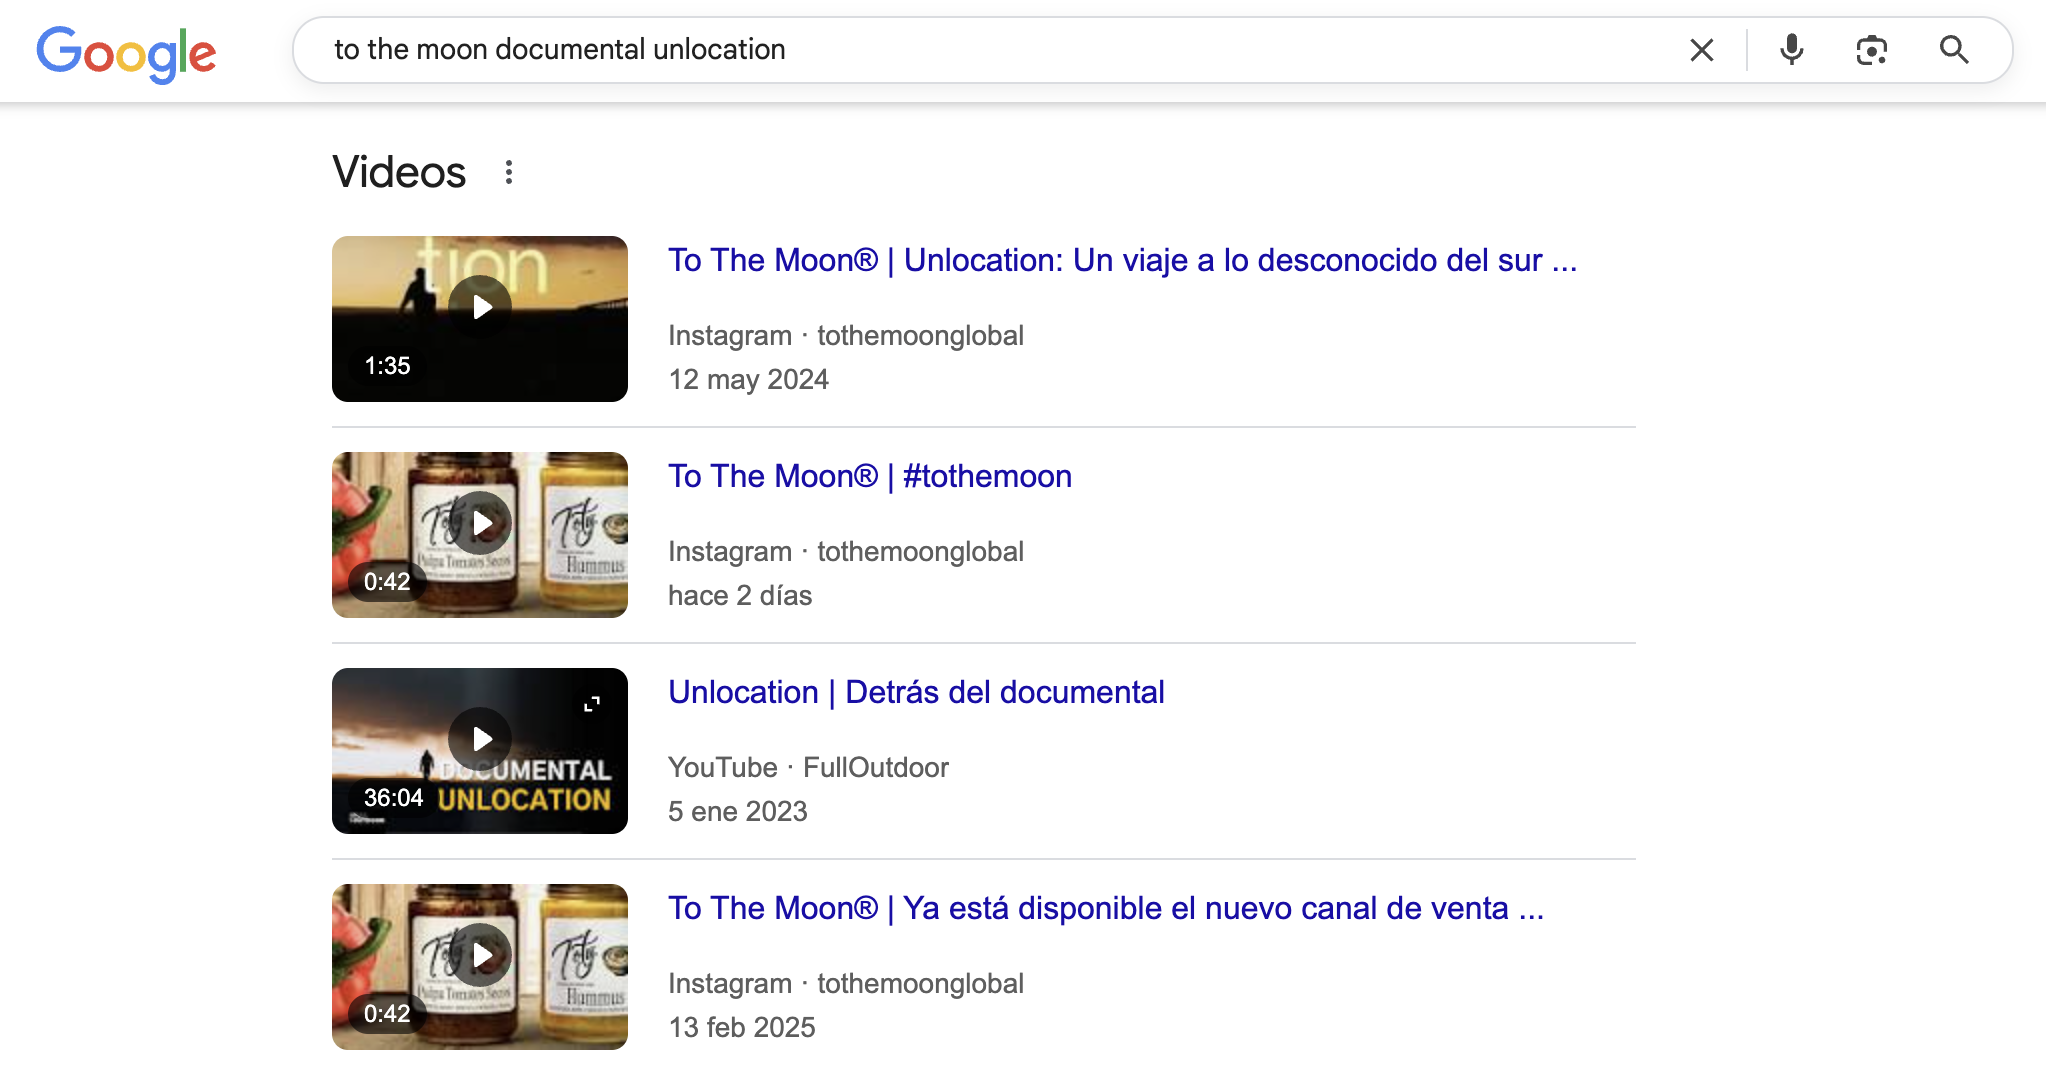Image resolution: width=2046 pixels, height=1090 pixels.
Task: Open search by image camera icon
Action: point(1871,50)
